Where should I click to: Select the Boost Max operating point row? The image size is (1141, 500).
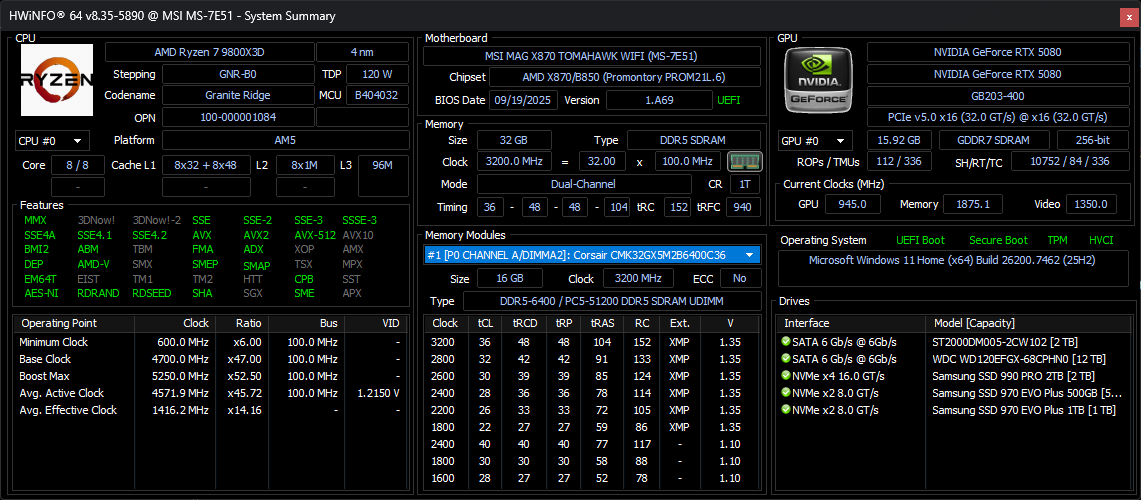210,376
